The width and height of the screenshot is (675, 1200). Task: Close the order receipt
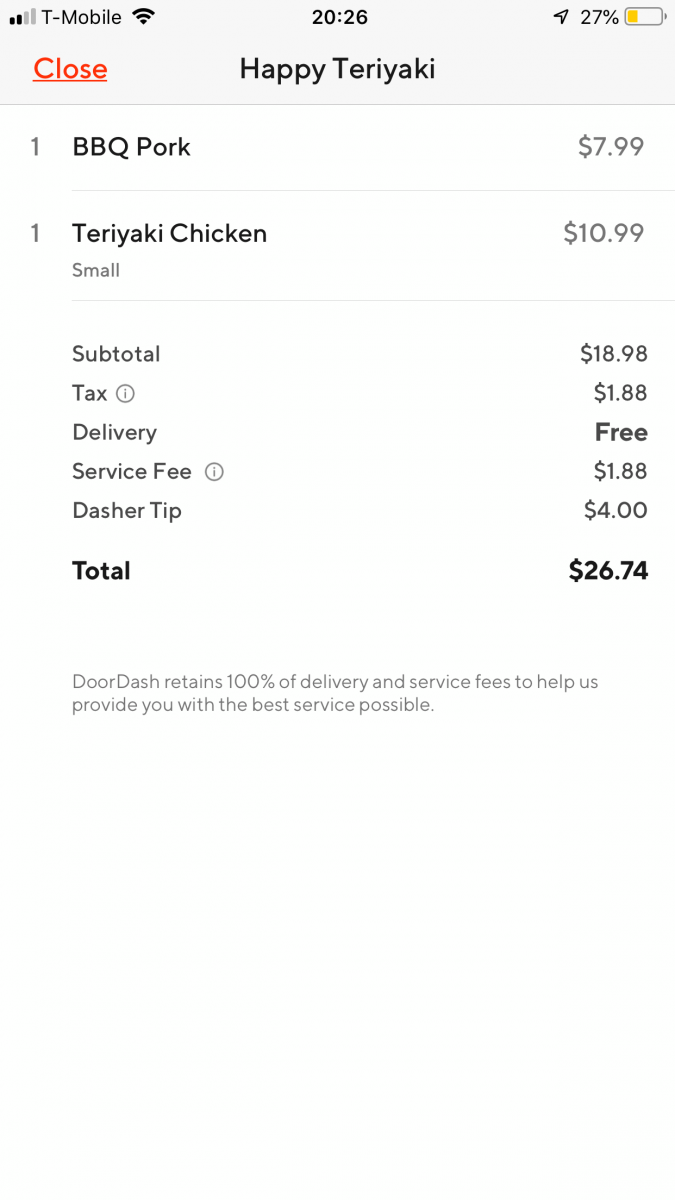click(70, 69)
